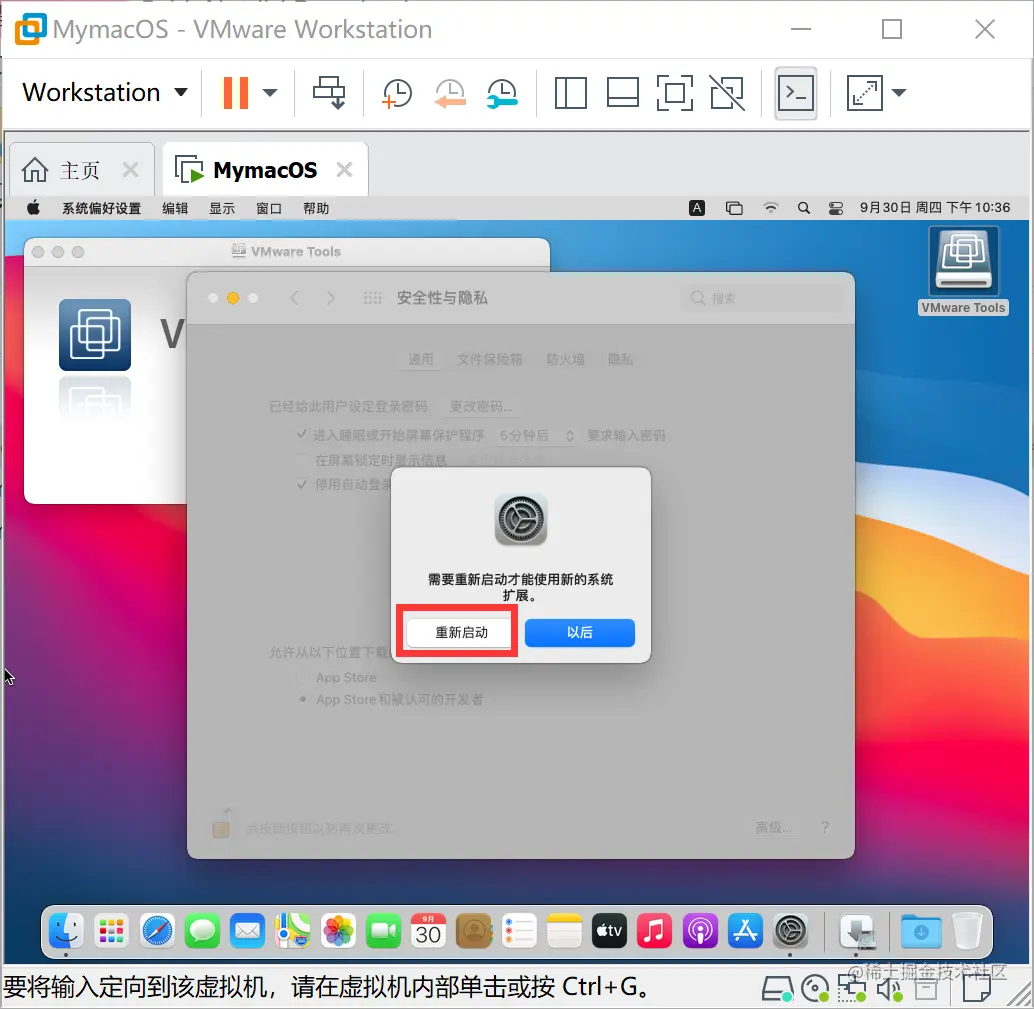Viewport: 1034px width, 1009px height.
Task: Open the console view button
Action: (x=795, y=93)
